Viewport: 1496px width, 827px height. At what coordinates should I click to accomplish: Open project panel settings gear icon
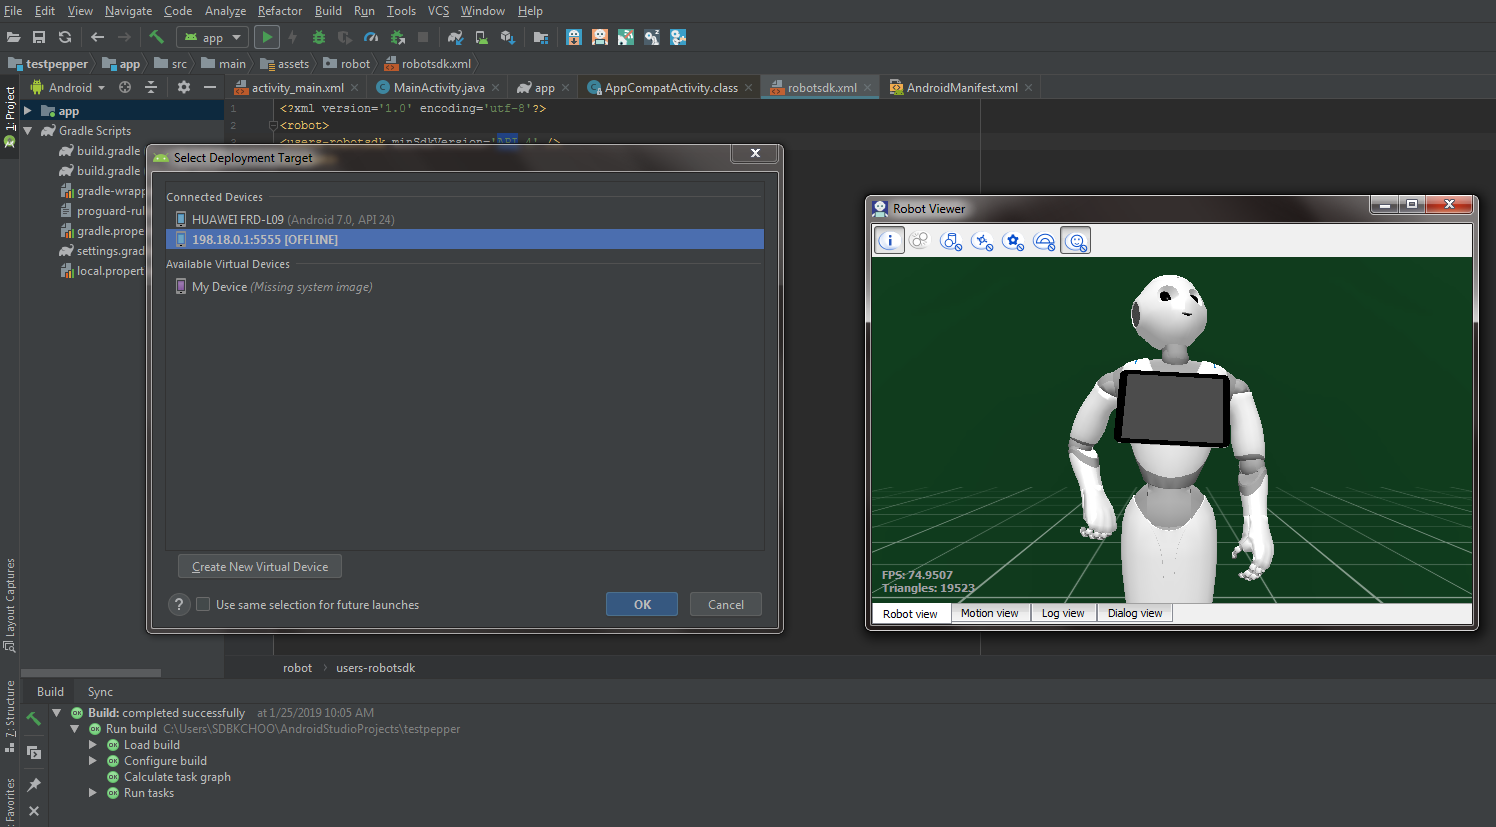[x=183, y=87]
